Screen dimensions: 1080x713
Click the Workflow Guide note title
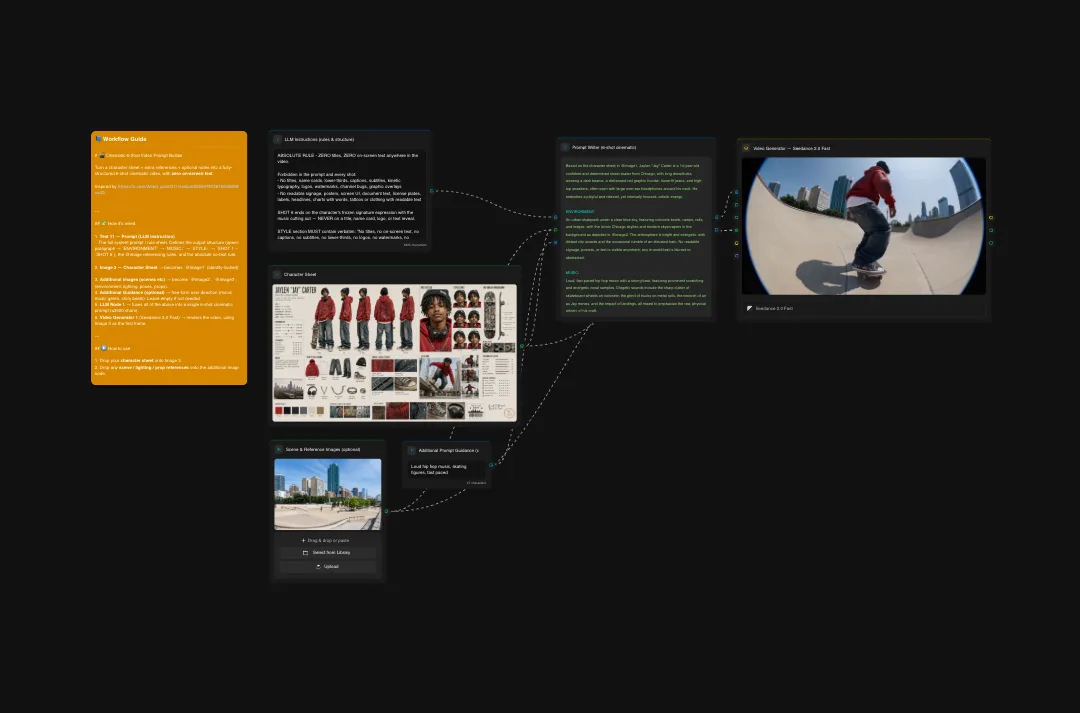click(x=125, y=139)
